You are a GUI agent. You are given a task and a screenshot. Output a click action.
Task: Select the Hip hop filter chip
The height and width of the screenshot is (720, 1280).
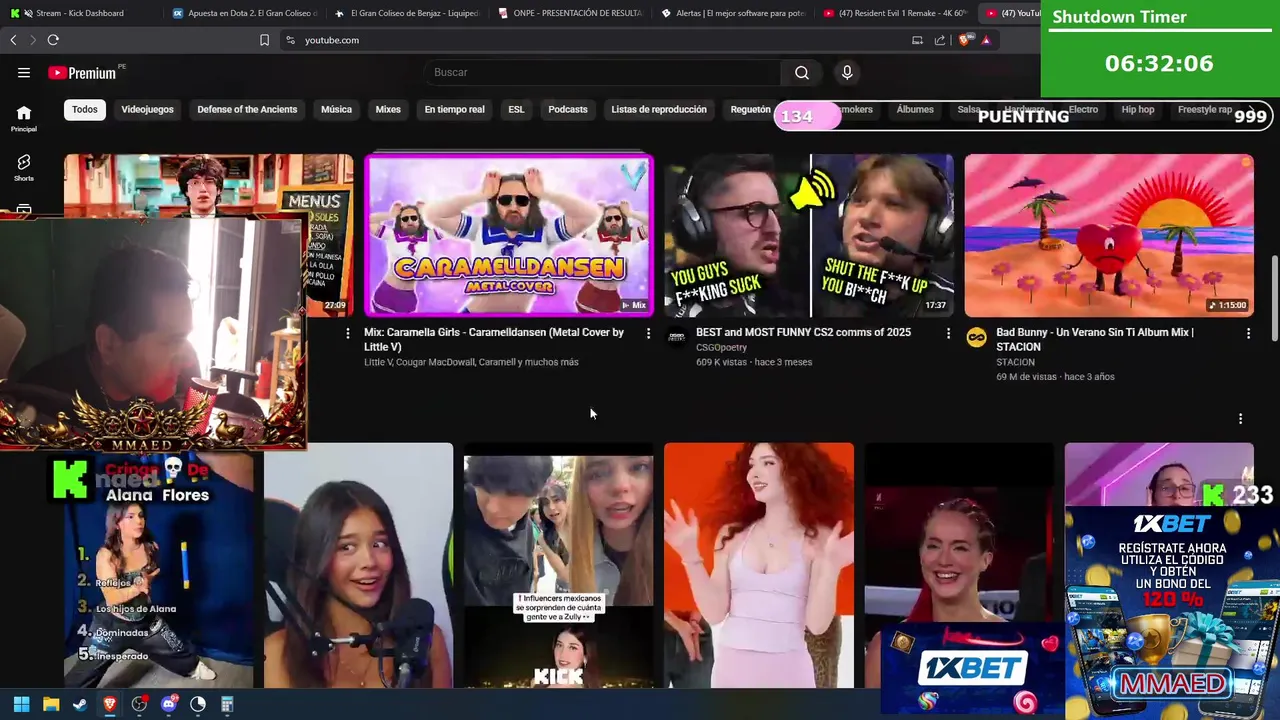pyautogui.click(x=1137, y=109)
